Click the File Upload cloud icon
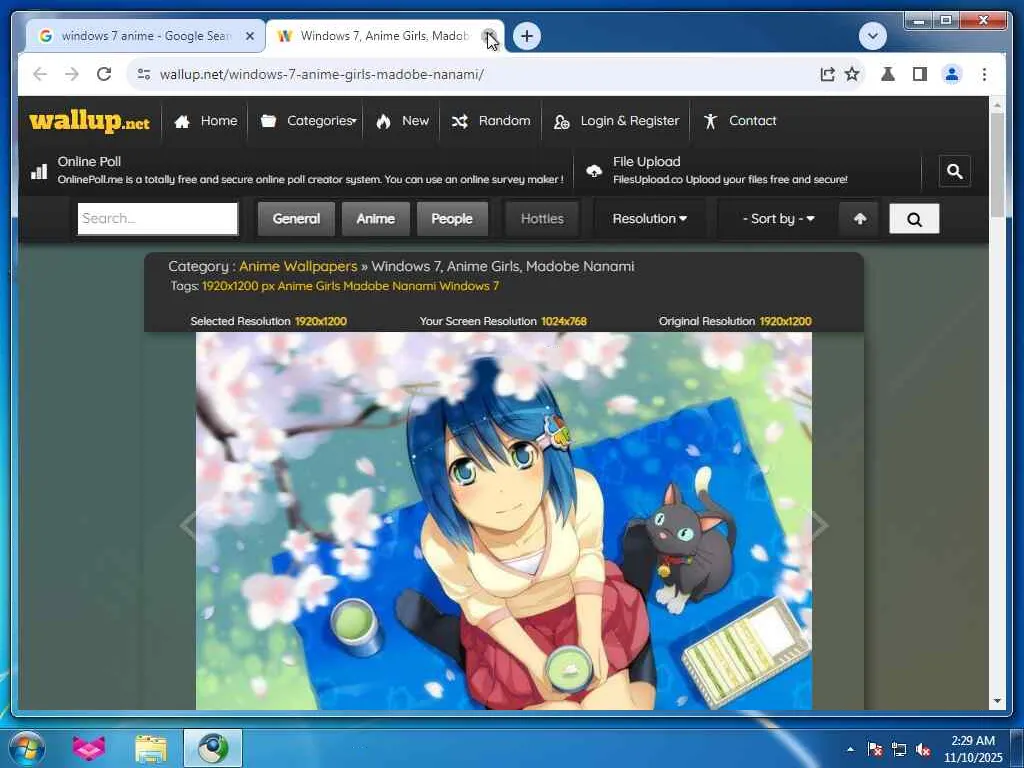The width and height of the screenshot is (1024, 768). tap(594, 171)
